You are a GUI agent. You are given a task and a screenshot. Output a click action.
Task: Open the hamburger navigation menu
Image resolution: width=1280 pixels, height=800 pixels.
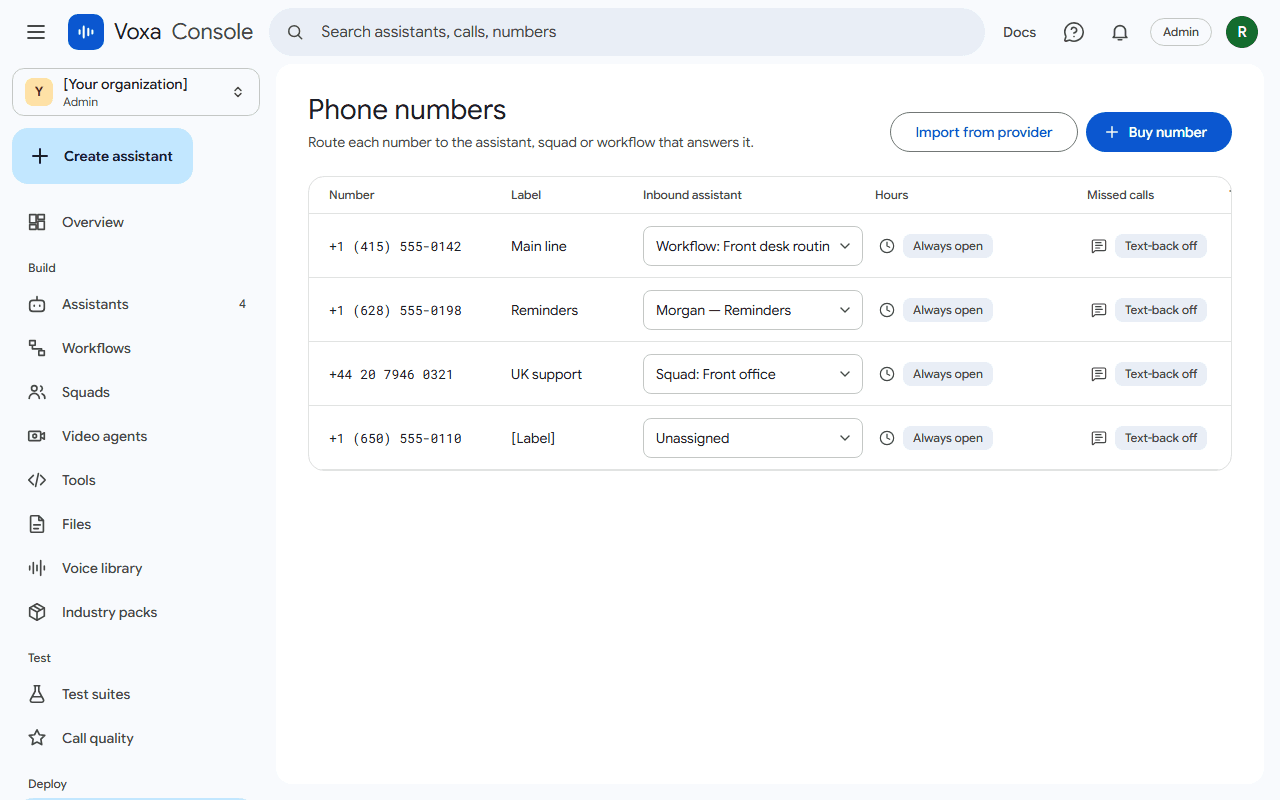click(x=36, y=32)
